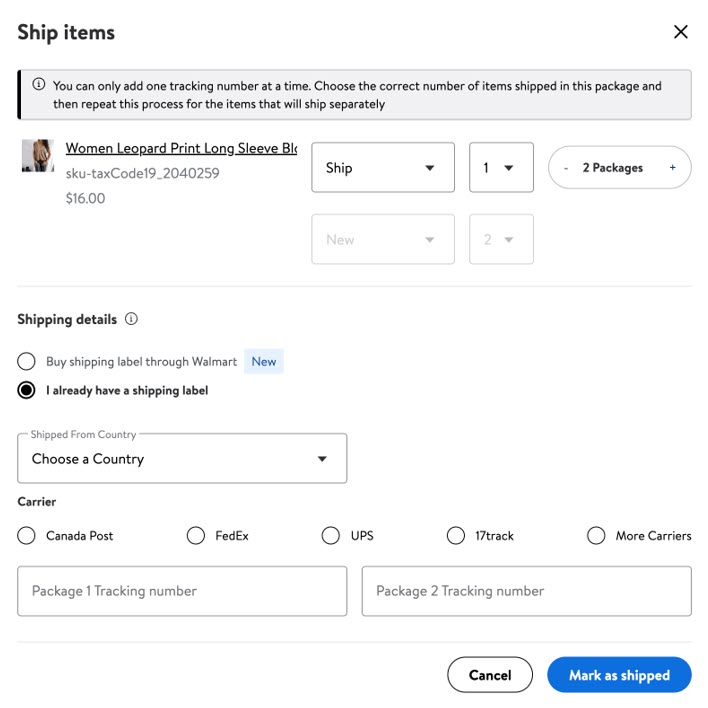Image resolution: width=708 pixels, height=708 pixels.
Task: Increase package count with plus button
Action: click(673, 168)
